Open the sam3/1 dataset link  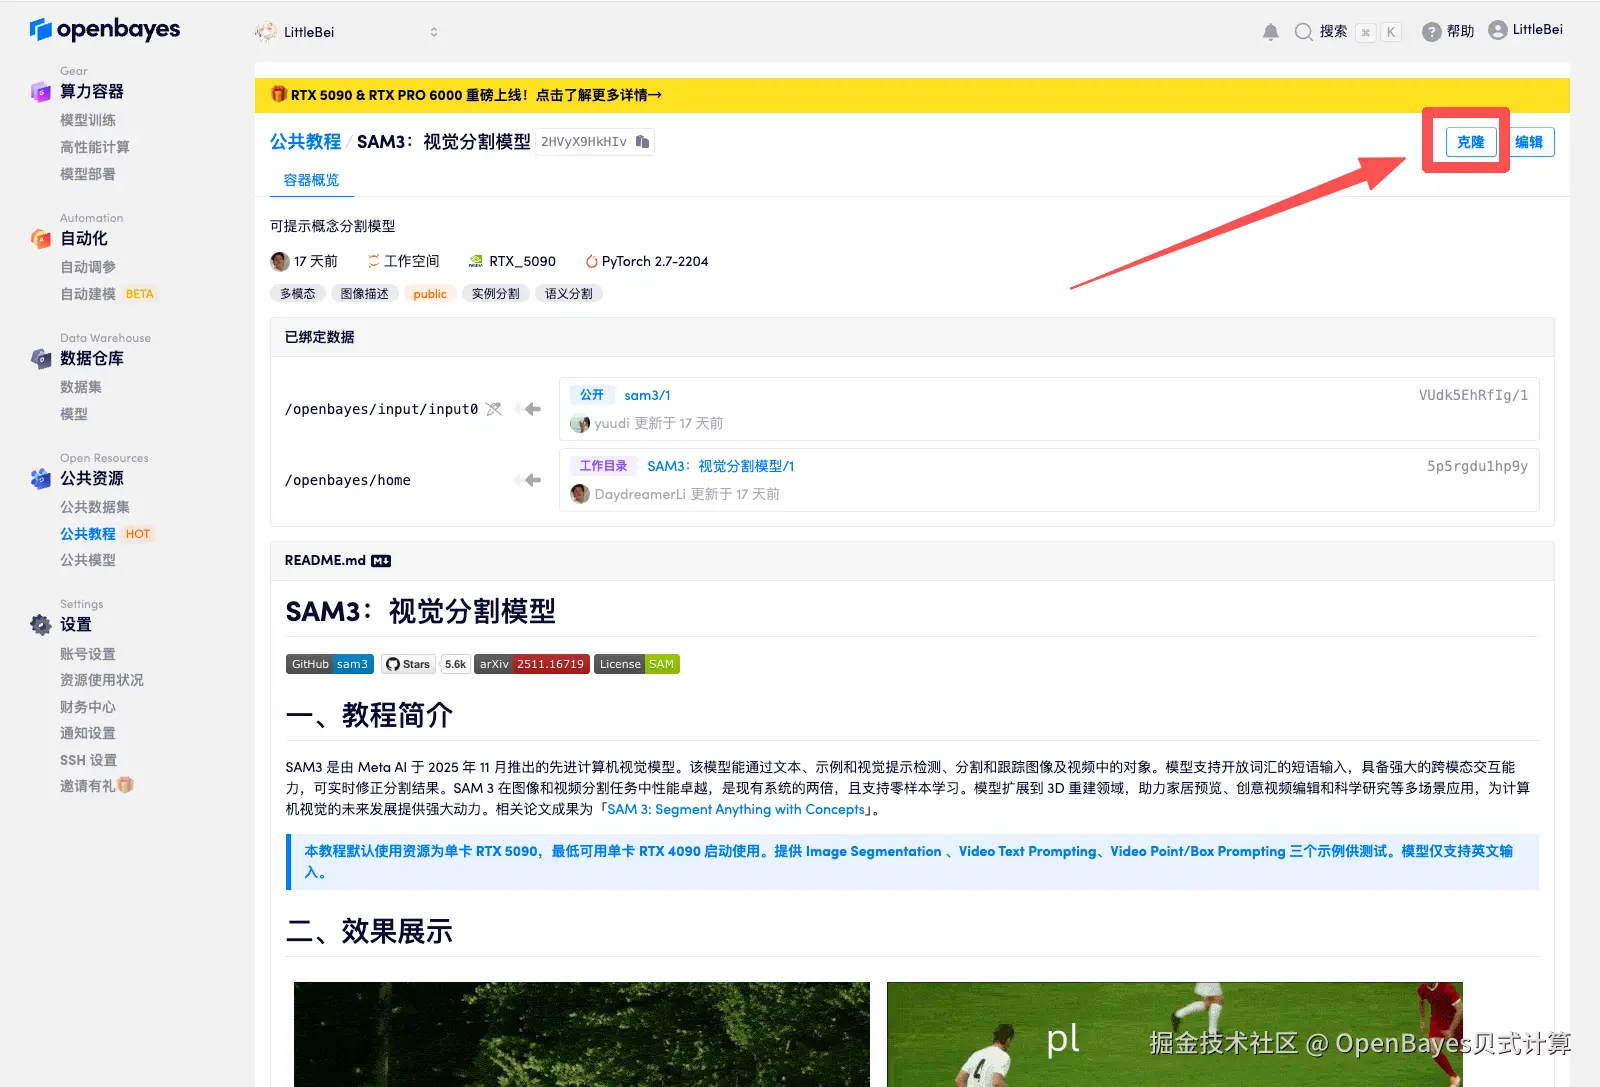pos(646,394)
